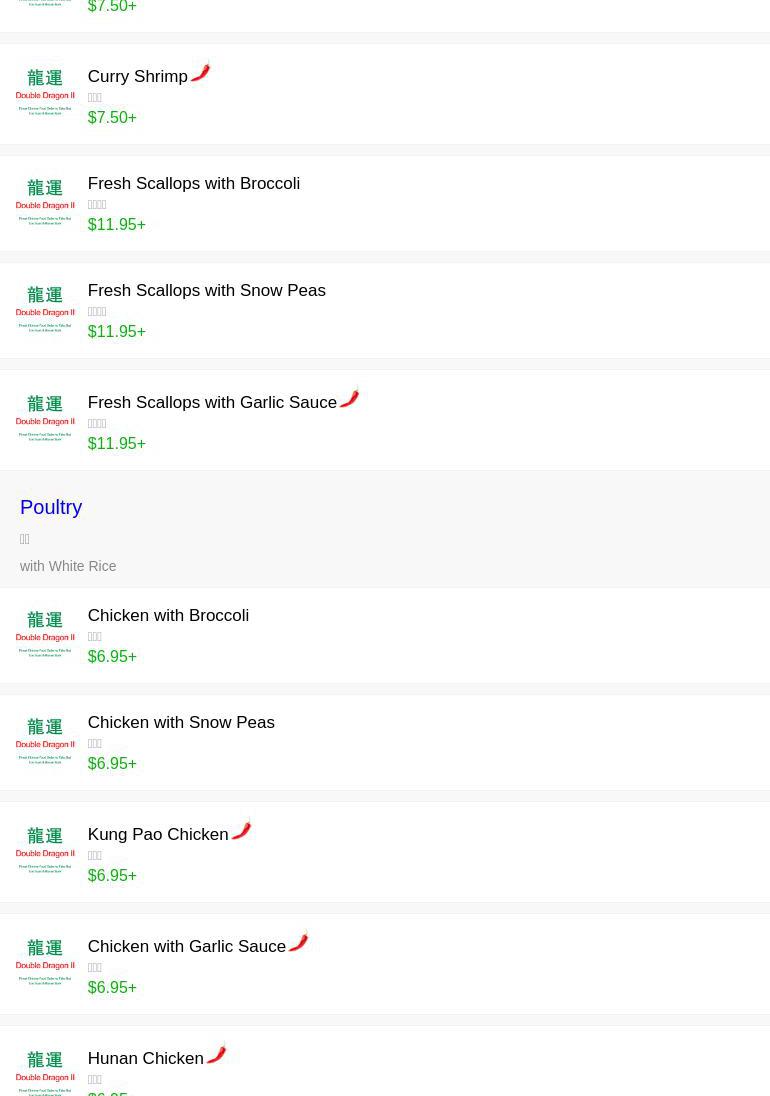
Task: Jump to the Poultry category heading
Action: 51,507
